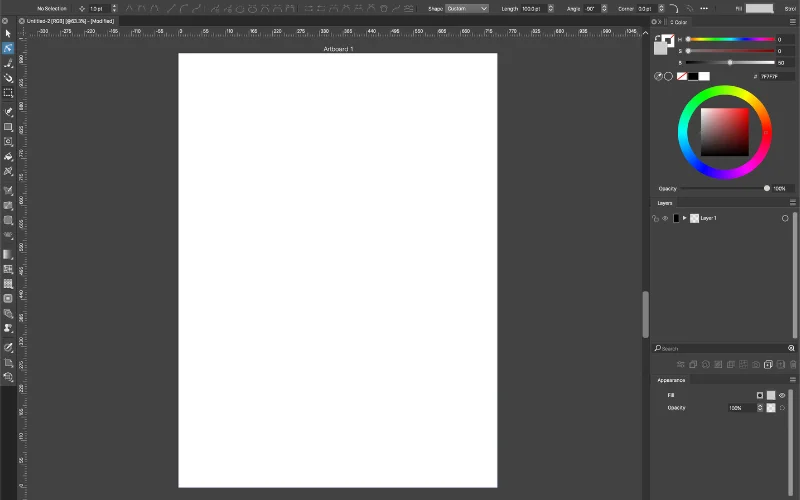Select the Appearance panel tab
The height and width of the screenshot is (500, 800).
(x=671, y=380)
